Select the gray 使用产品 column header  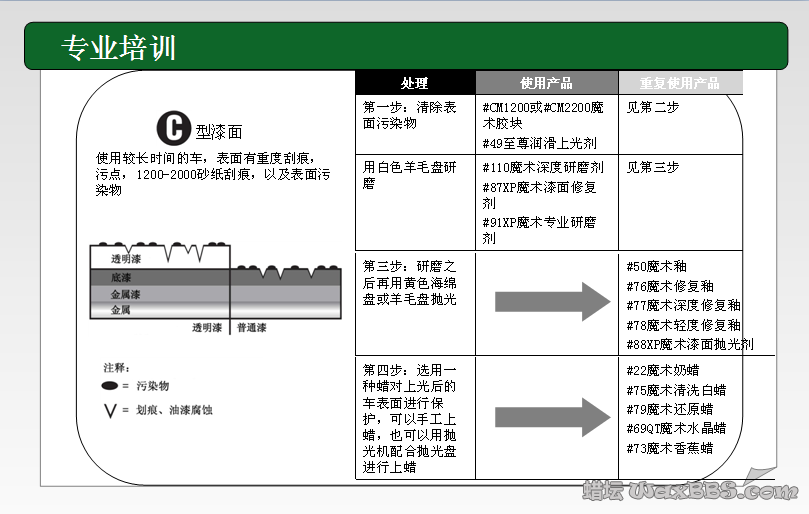(546, 83)
